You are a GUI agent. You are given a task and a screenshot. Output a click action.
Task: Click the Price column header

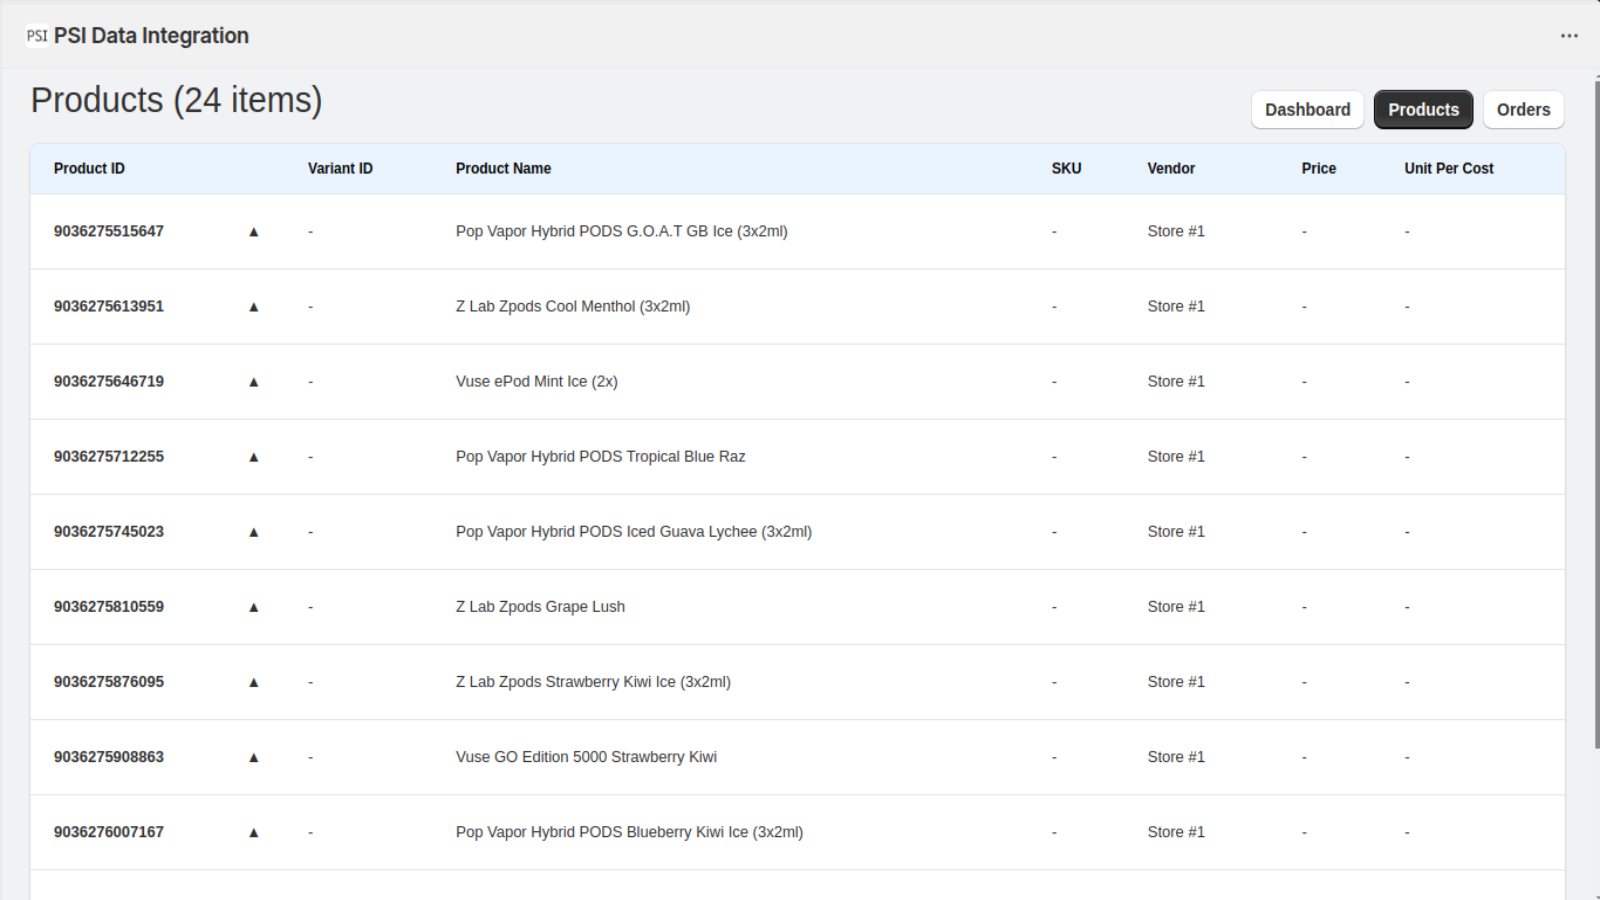(1318, 169)
